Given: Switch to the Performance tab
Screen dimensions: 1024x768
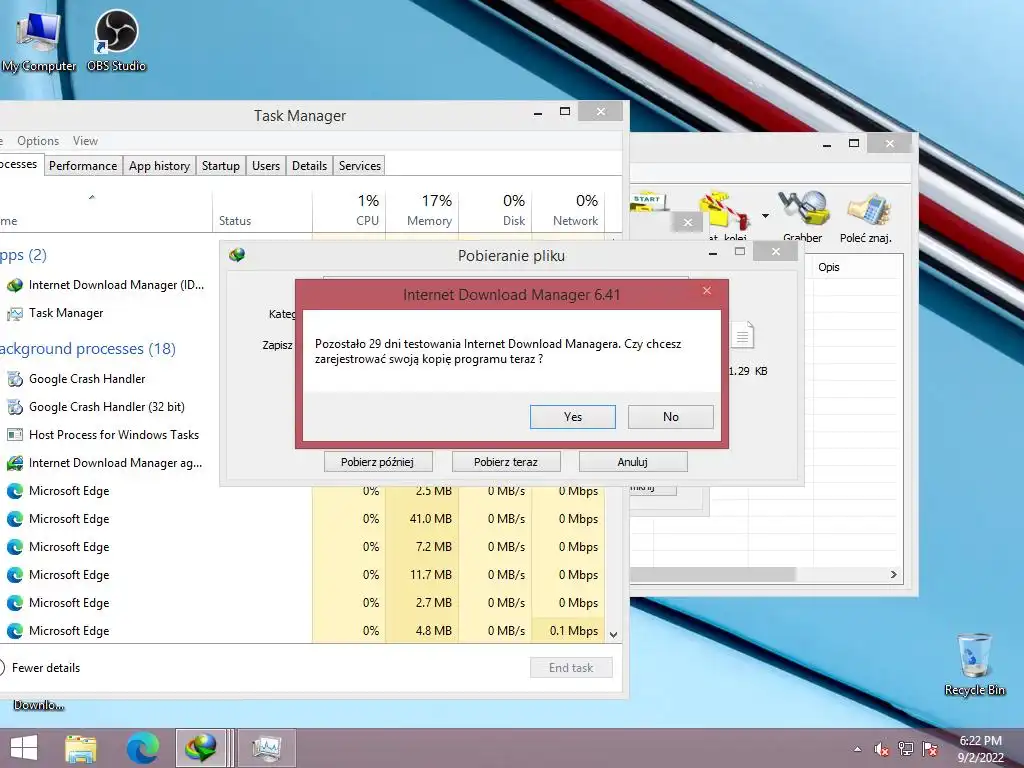Looking at the screenshot, I should click(83, 166).
